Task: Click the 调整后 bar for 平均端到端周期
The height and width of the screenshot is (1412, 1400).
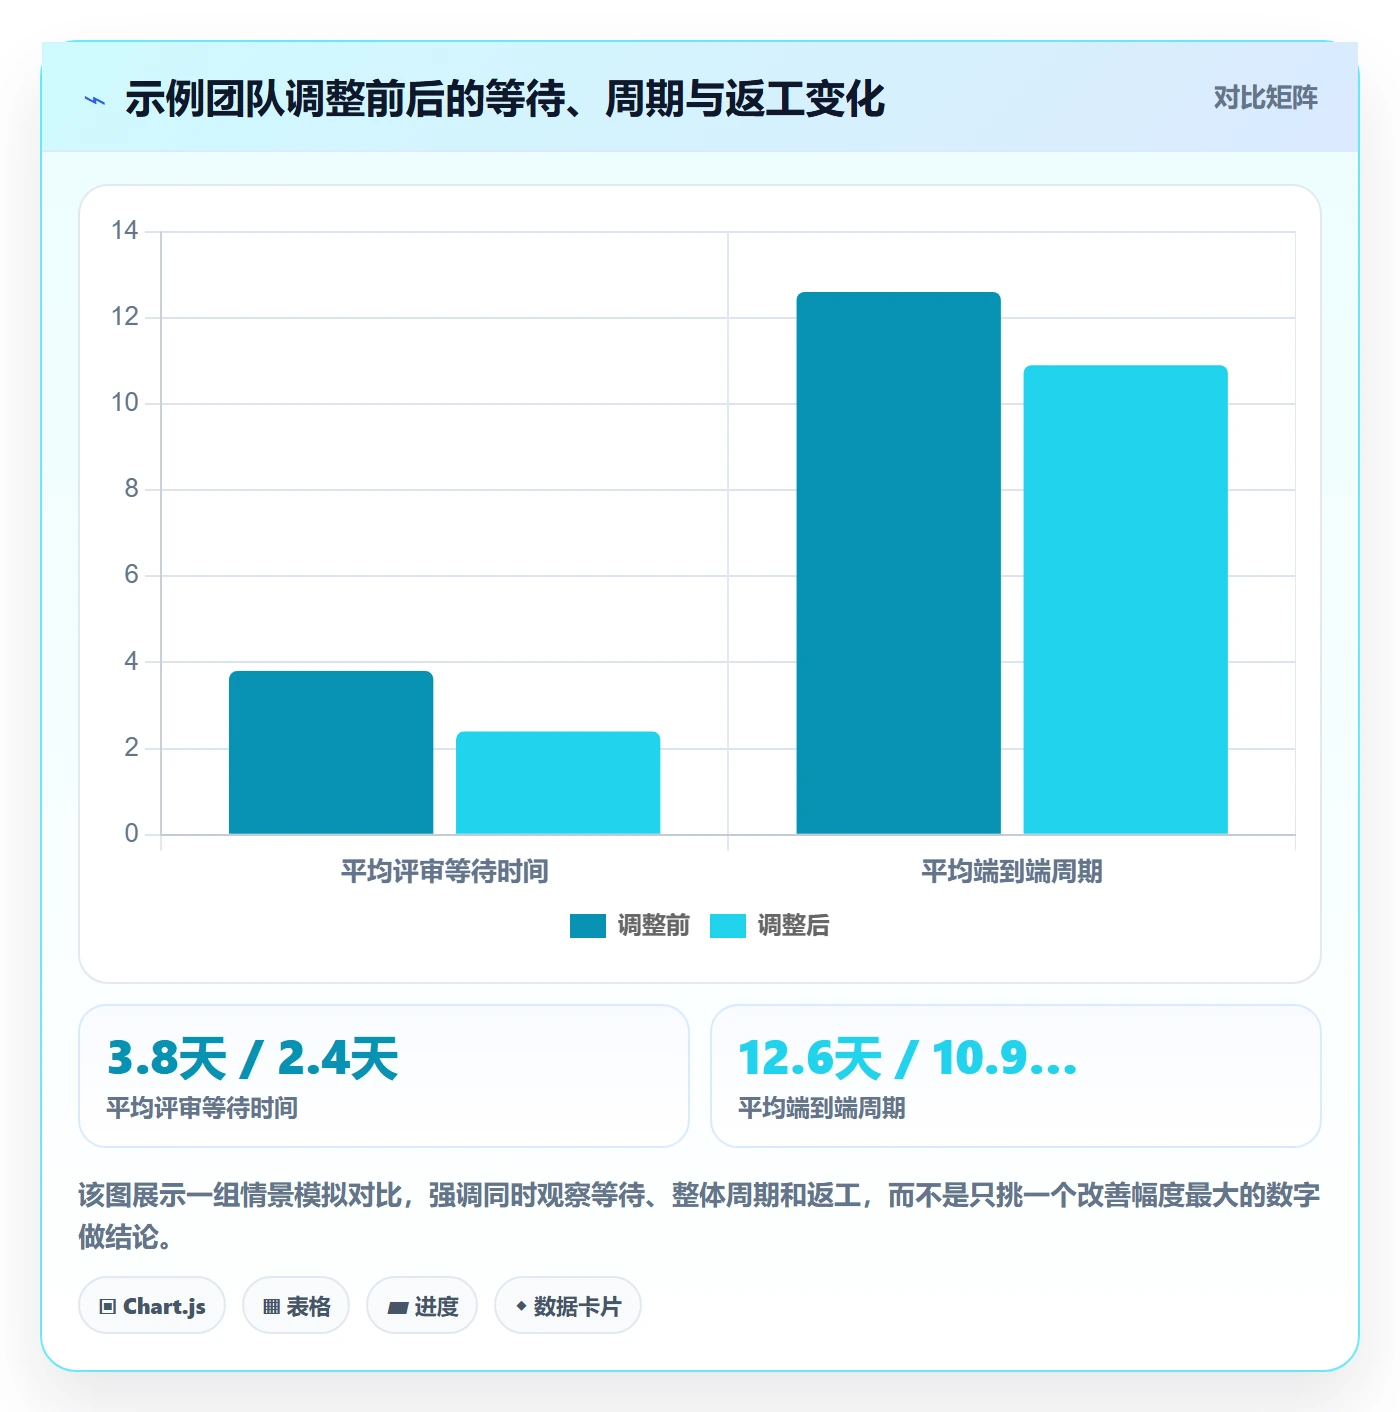Action: (x=1125, y=600)
